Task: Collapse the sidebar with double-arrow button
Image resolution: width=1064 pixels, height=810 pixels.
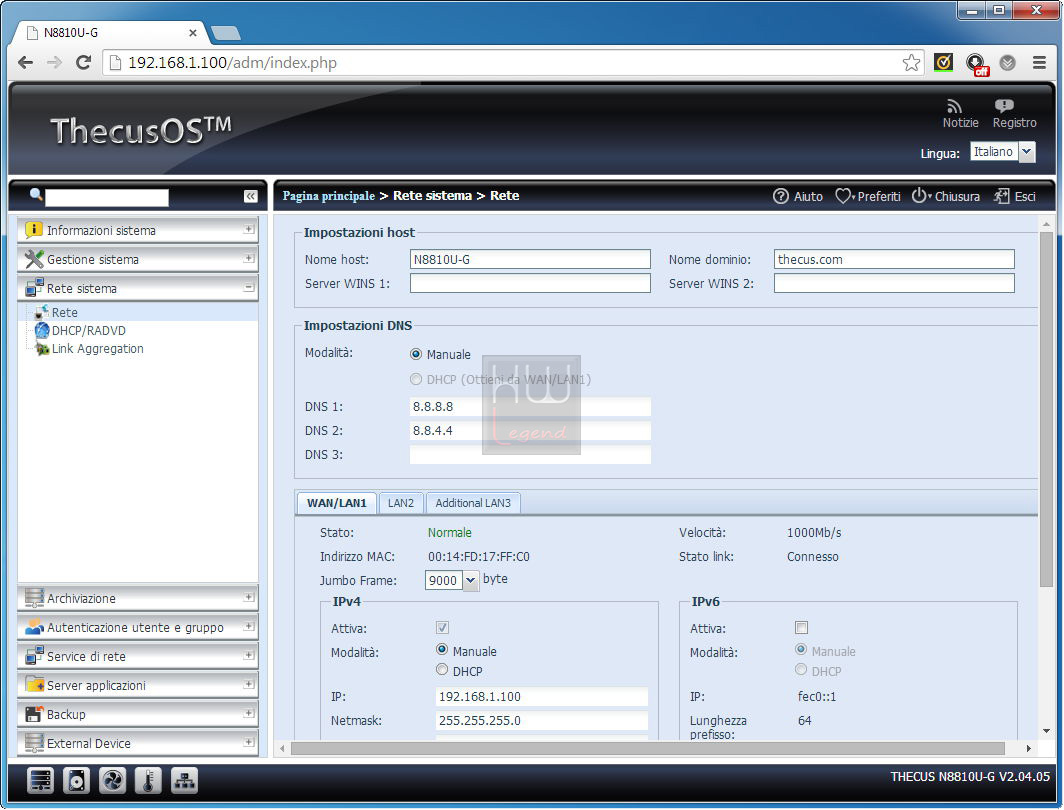Action: 250,196
